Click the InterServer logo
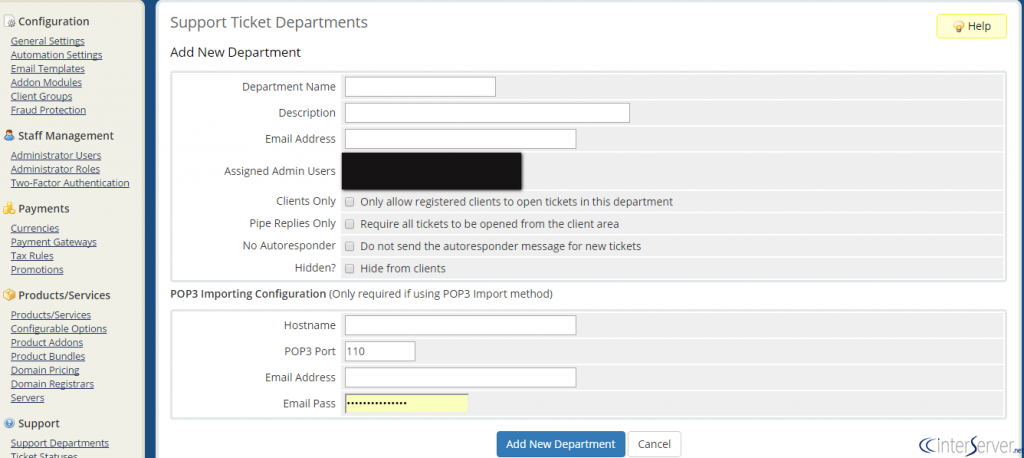 pyautogui.click(x=969, y=444)
